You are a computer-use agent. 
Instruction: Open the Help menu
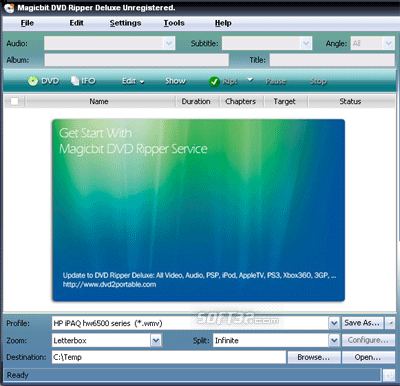coord(223,23)
